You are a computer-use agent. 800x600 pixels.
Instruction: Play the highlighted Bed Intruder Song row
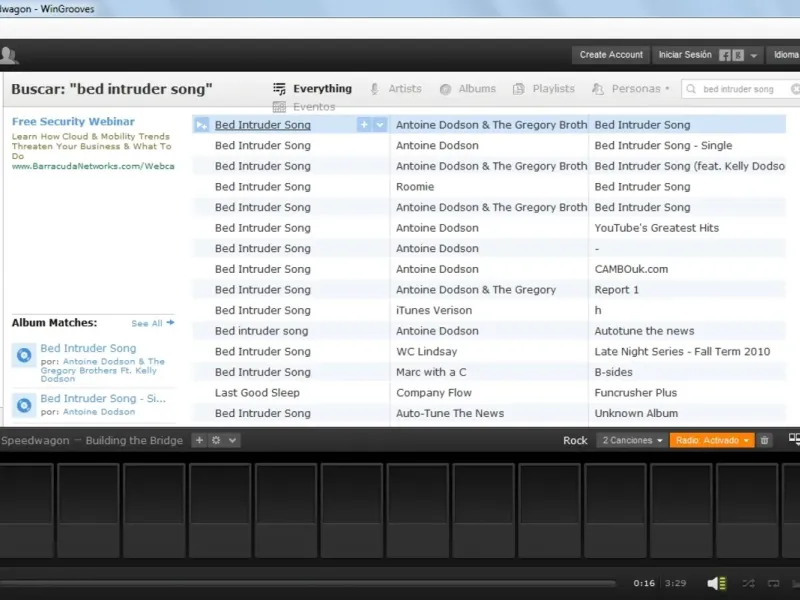(202, 125)
